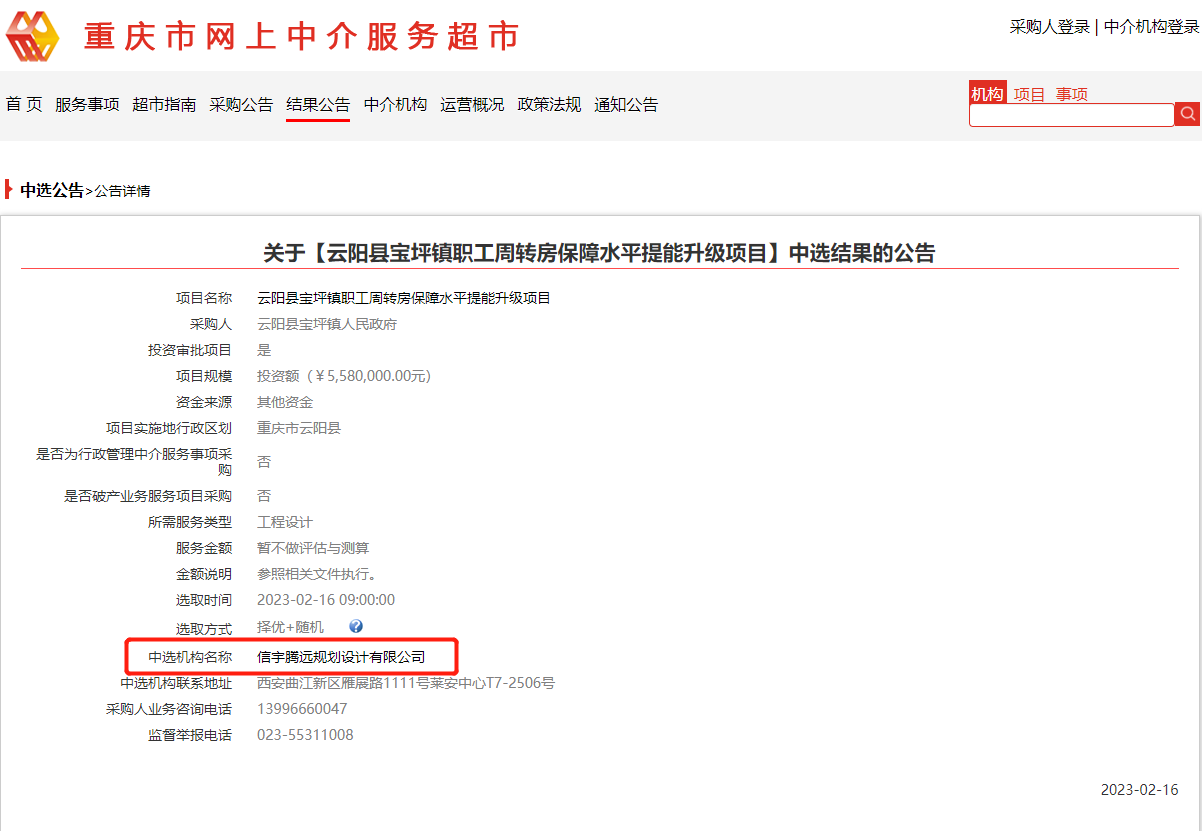Screen dimensions: 1202x831
Task: Click inside the search input field
Action: click(1070, 113)
